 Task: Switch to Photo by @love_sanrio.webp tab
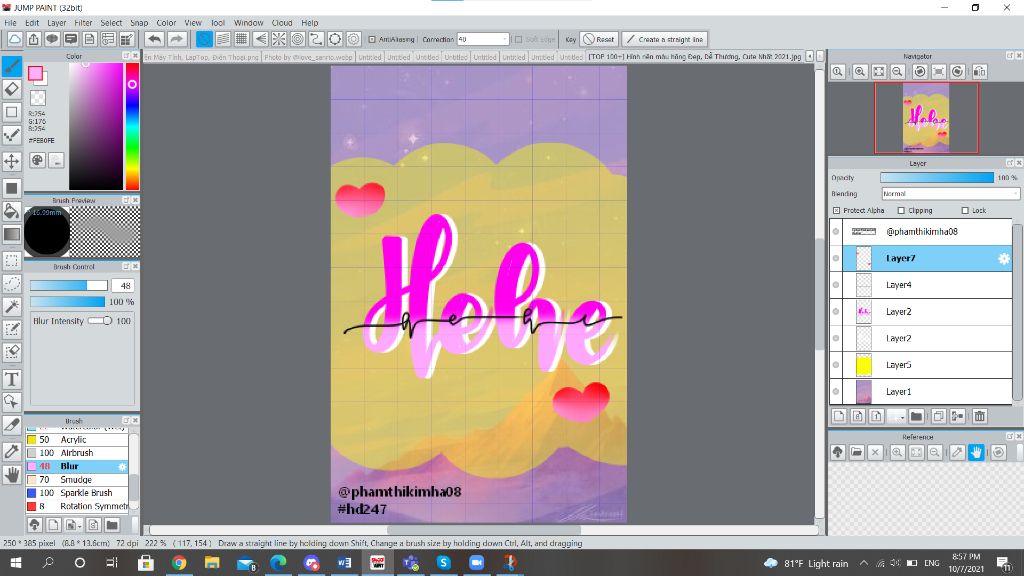click(x=308, y=57)
